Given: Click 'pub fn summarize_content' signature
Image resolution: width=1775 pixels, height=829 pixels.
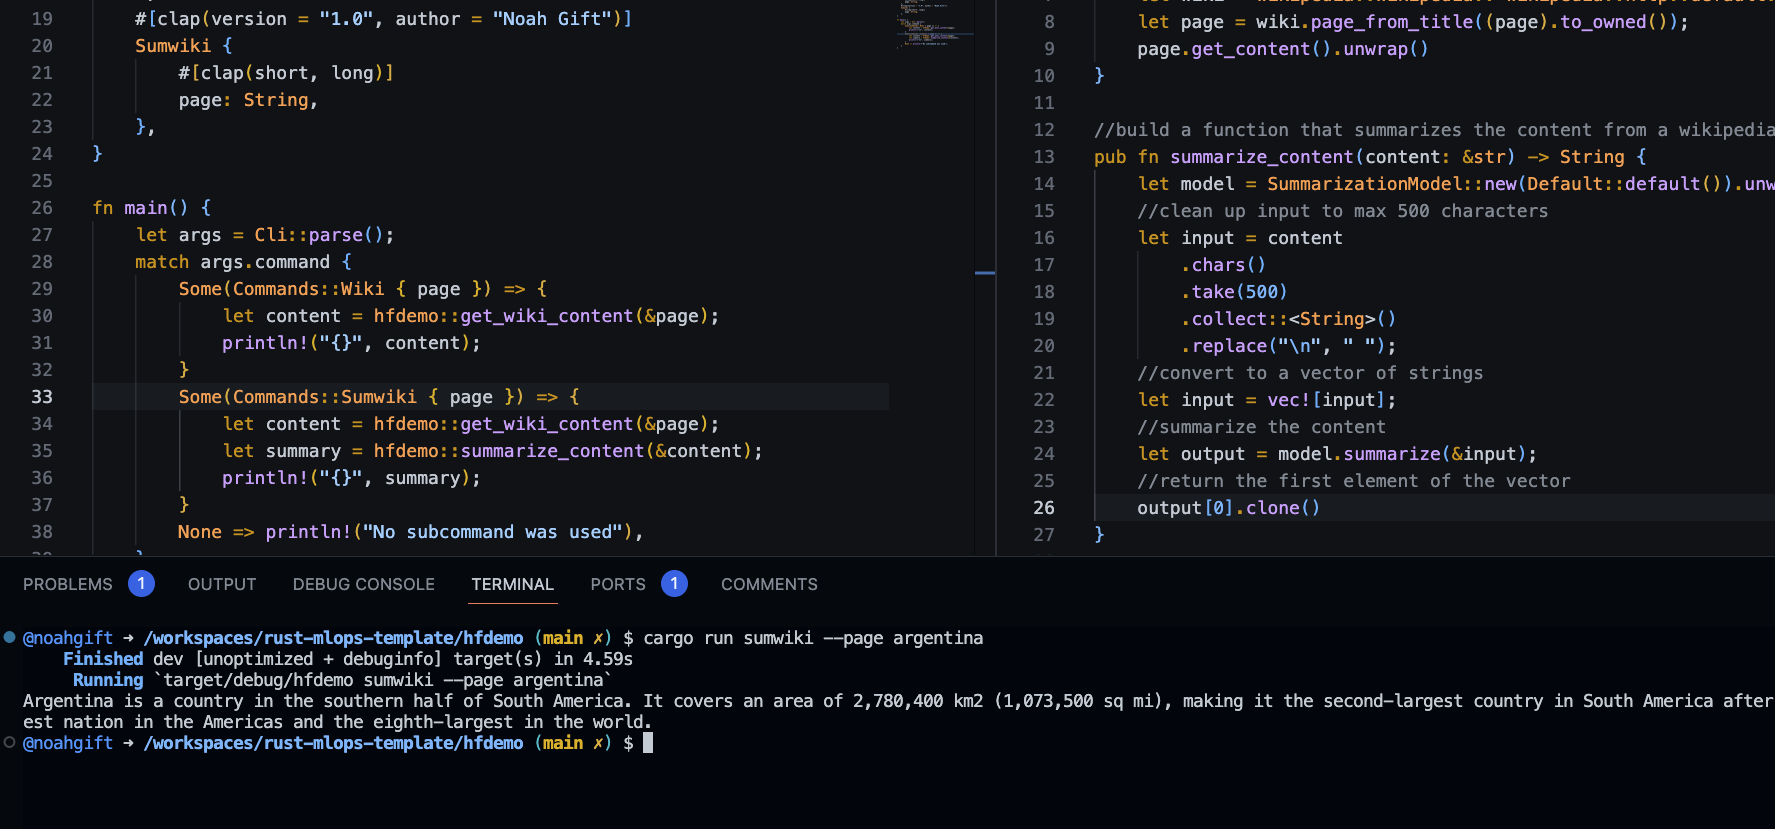Looking at the screenshot, I should [x=1370, y=156].
